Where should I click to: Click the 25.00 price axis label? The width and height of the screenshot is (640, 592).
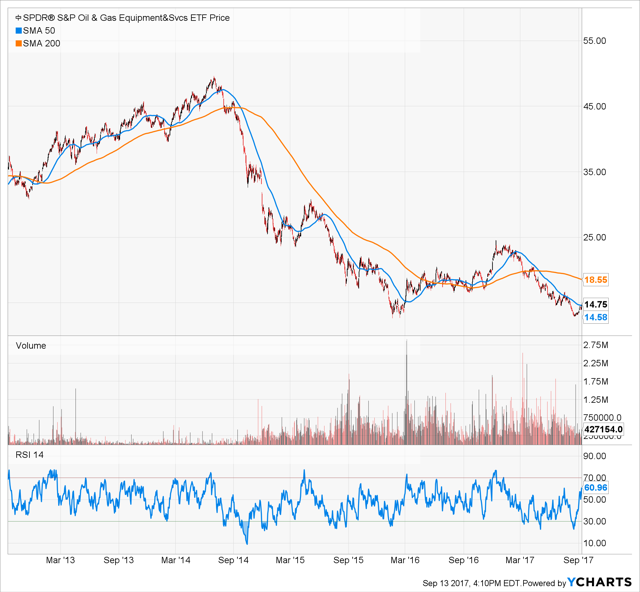point(595,237)
